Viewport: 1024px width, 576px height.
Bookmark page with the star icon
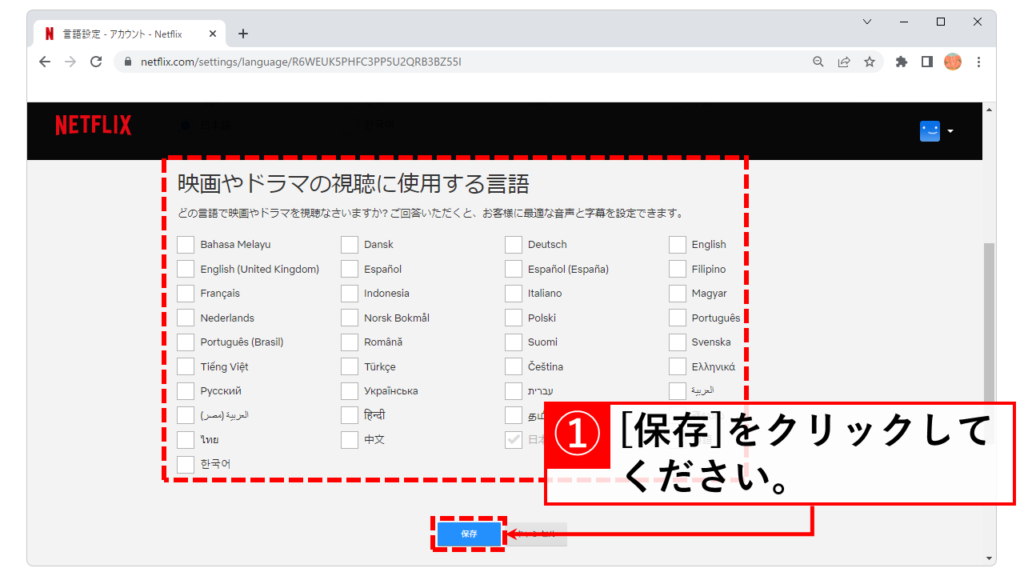click(870, 62)
